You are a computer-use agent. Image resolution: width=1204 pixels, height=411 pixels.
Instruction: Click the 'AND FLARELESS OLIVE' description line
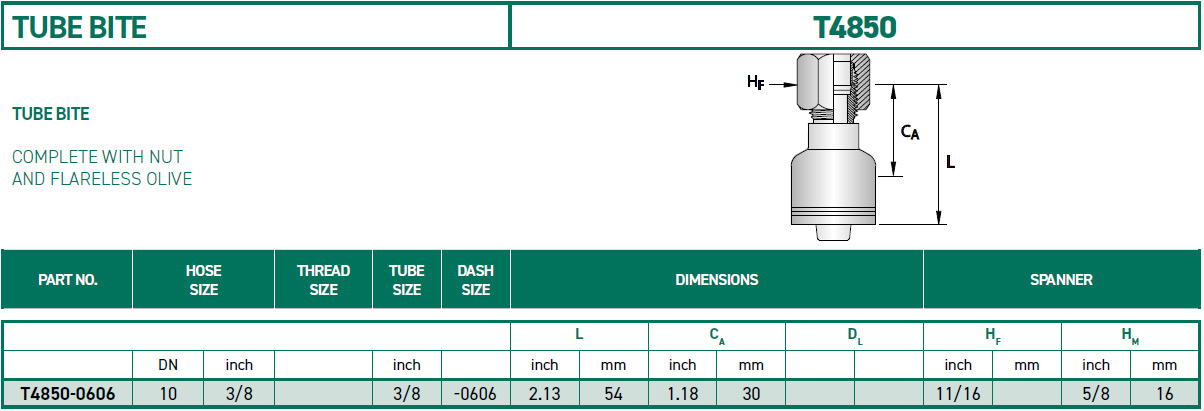102,179
